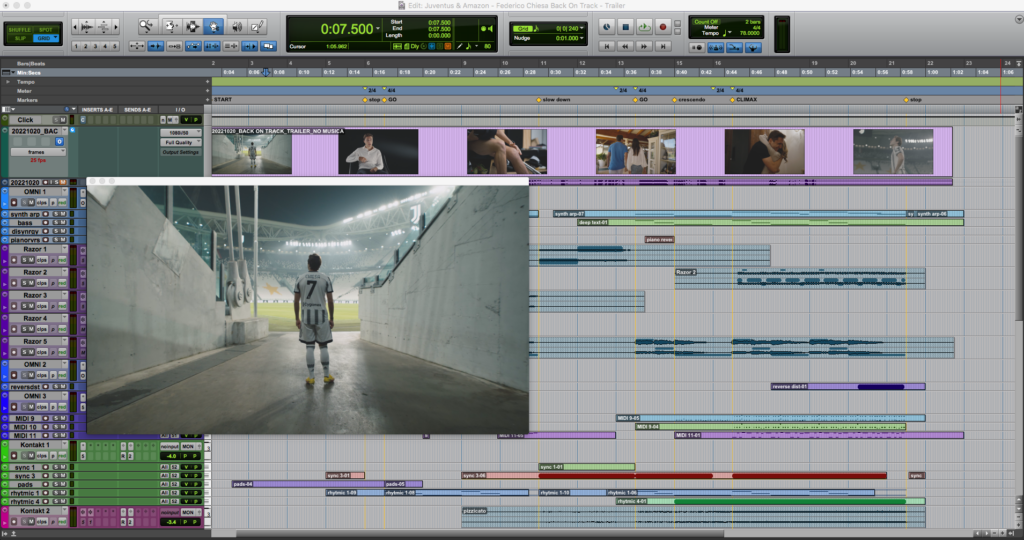The height and width of the screenshot is (540, 1024).
Task: Click the audio zoom waveform button
Action: pyautogui.click(x=86, y=27)
